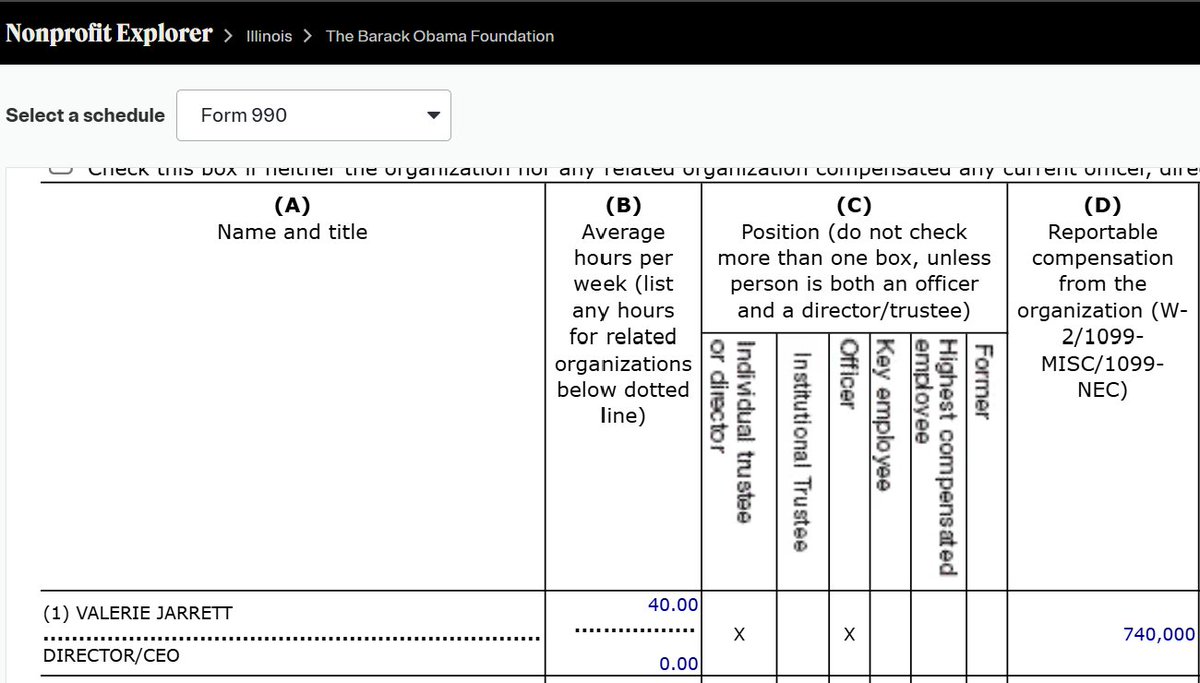Click the 'Former' vertical column label
This screenshot has width=1200, height=683.
click(985, 381)
